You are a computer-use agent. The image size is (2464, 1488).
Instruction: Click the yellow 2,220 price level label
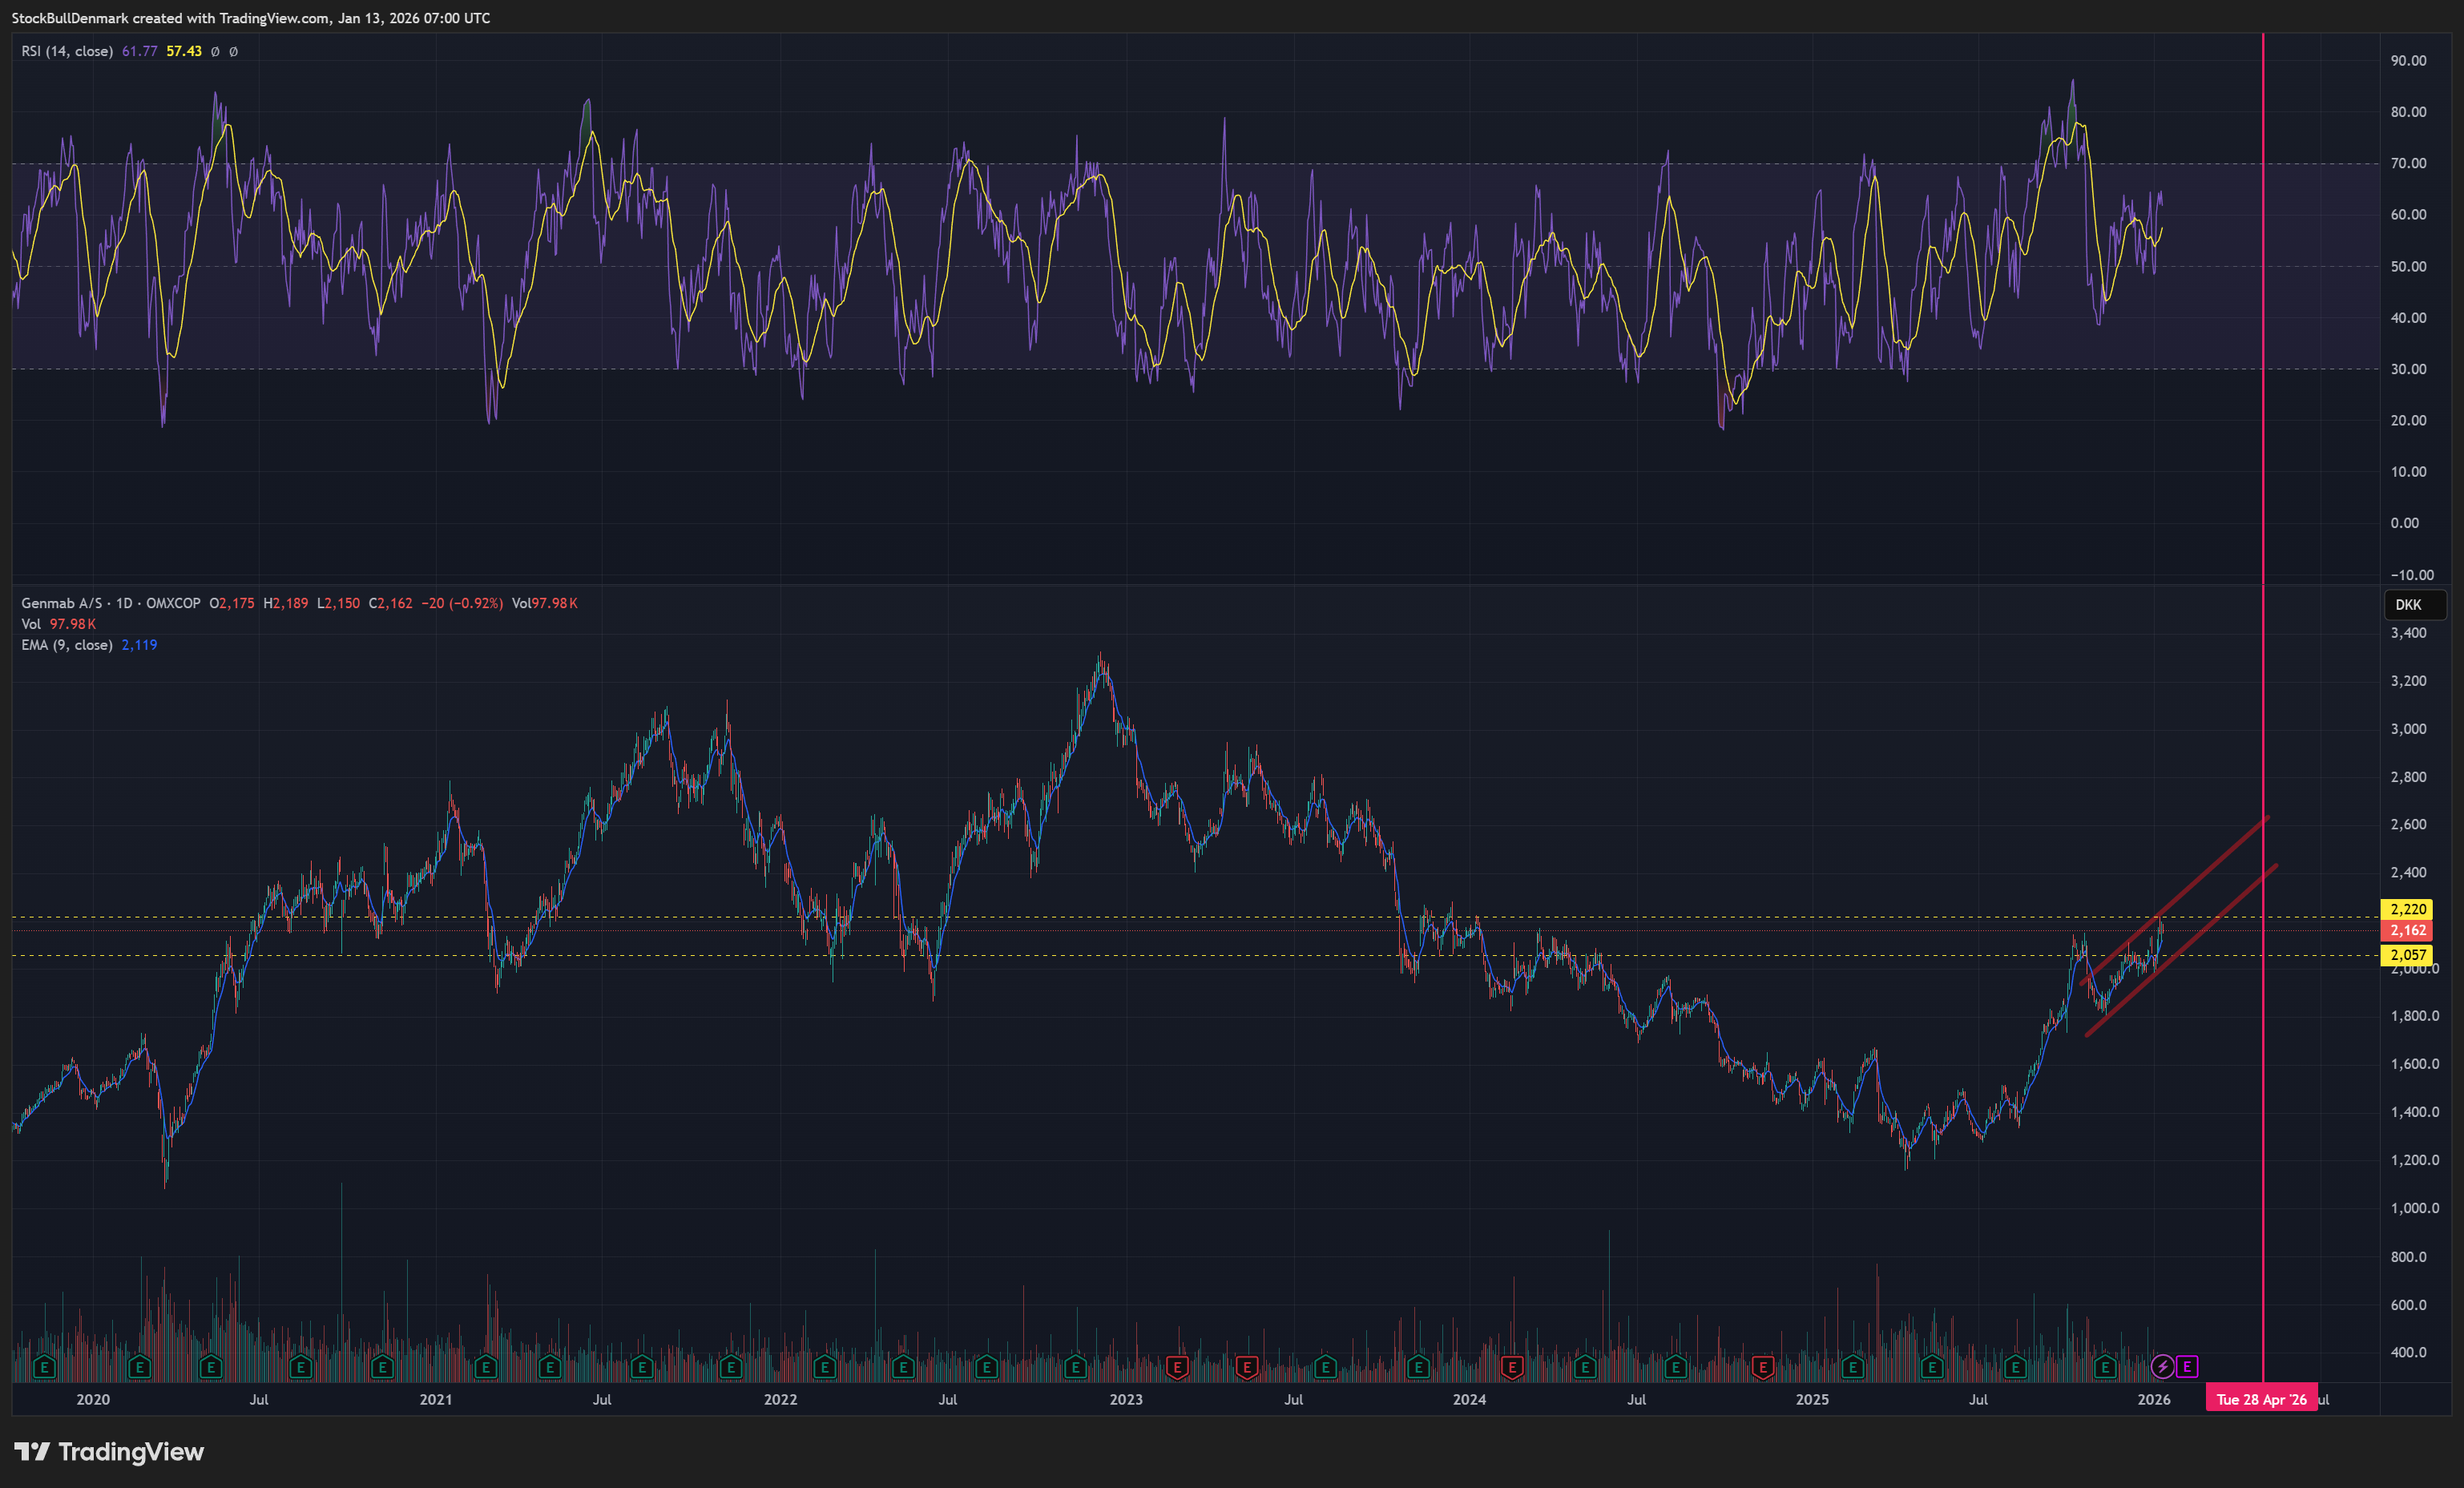pos(2408,909)
